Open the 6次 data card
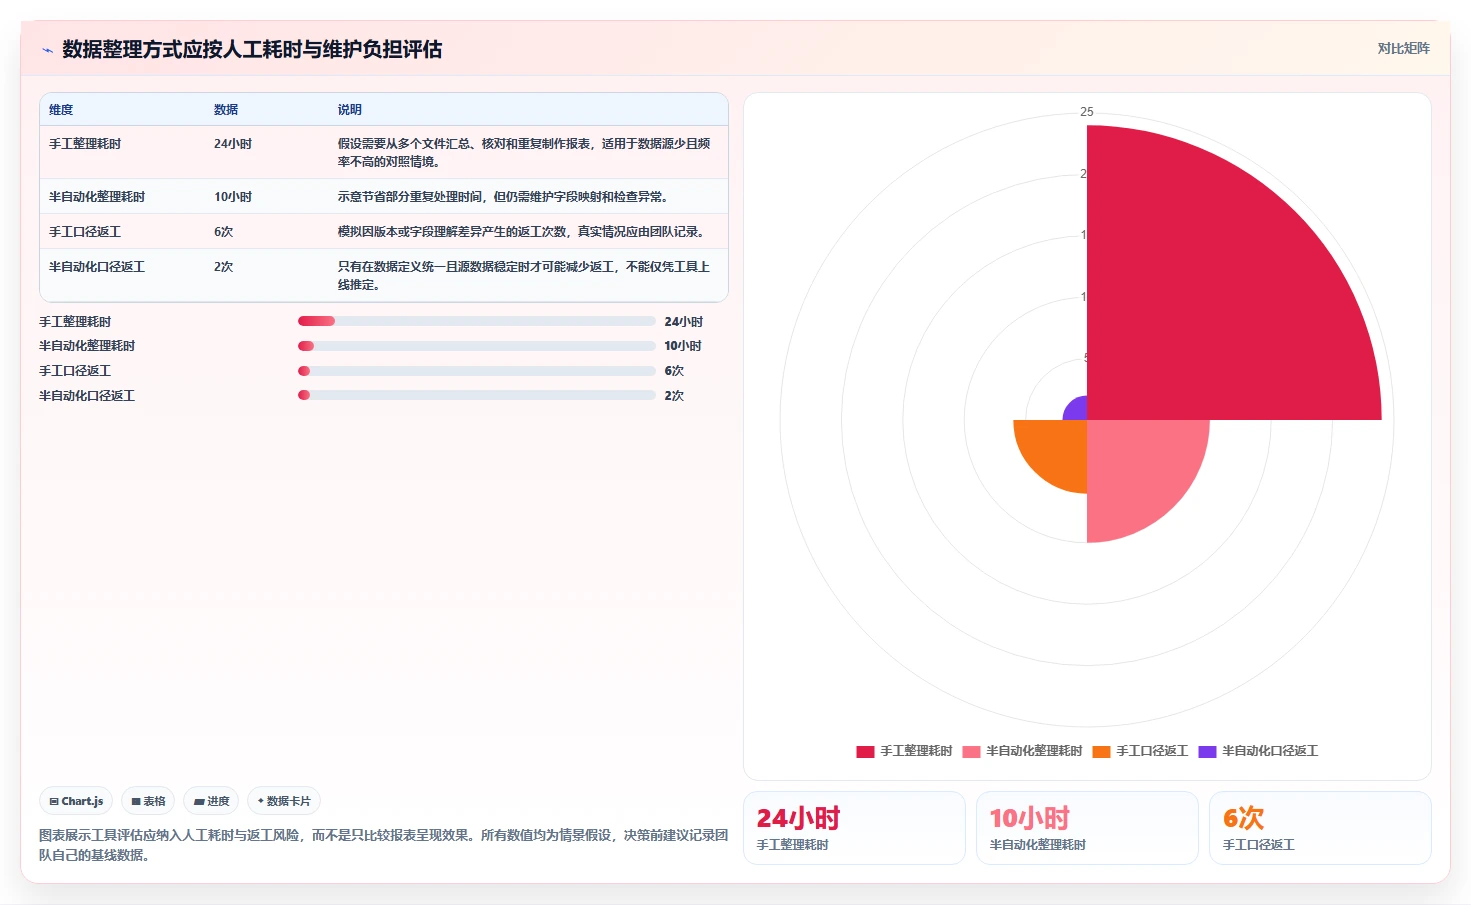1471x905 pixels. point(1320,828)
